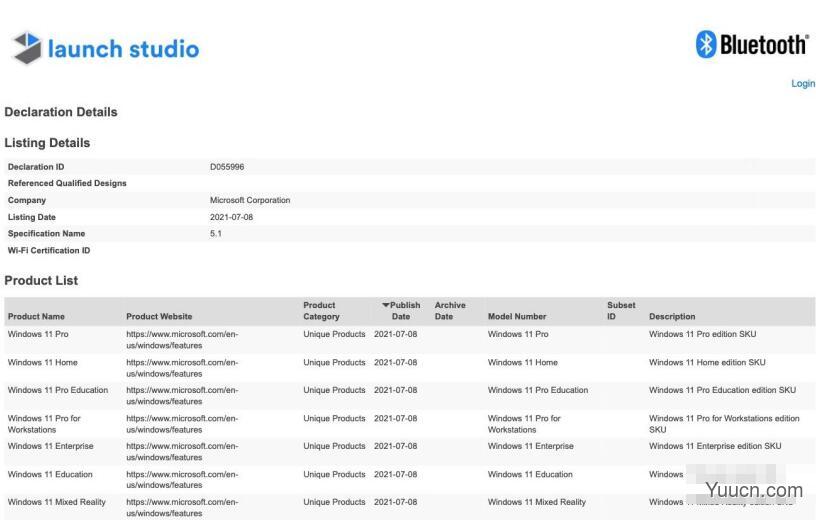Click Referenced Qualified Designs label
Screen dimensions: 816x520
67,183
